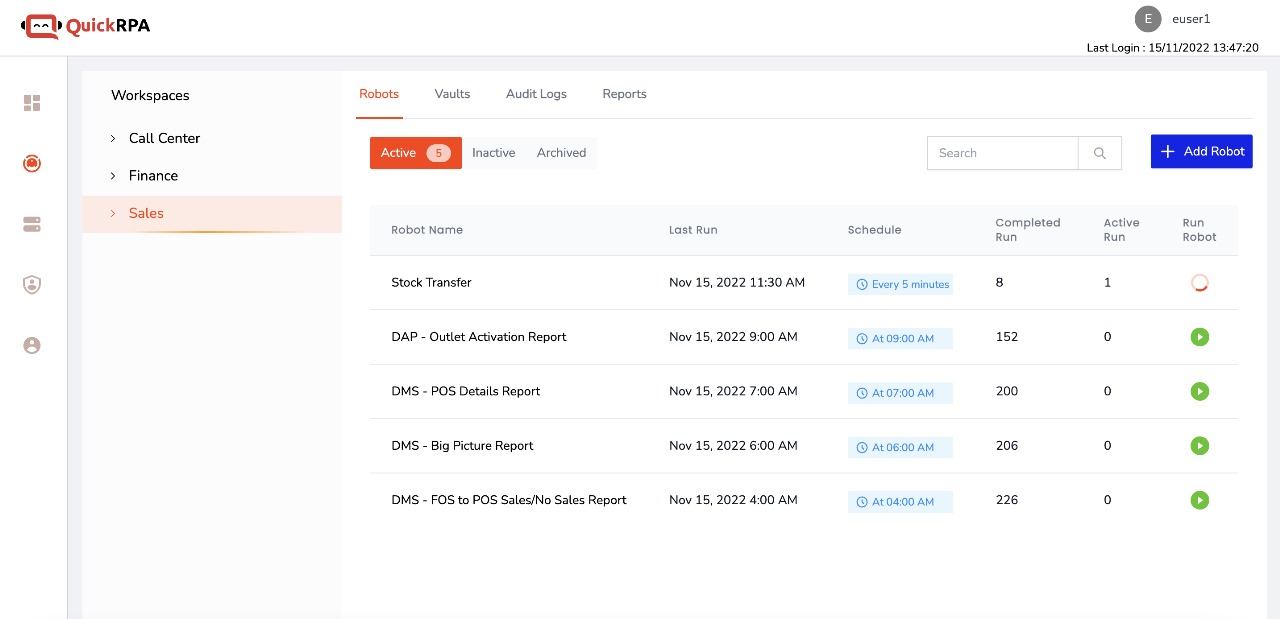
Task: Focus the Search input field
Action: 1002,153
